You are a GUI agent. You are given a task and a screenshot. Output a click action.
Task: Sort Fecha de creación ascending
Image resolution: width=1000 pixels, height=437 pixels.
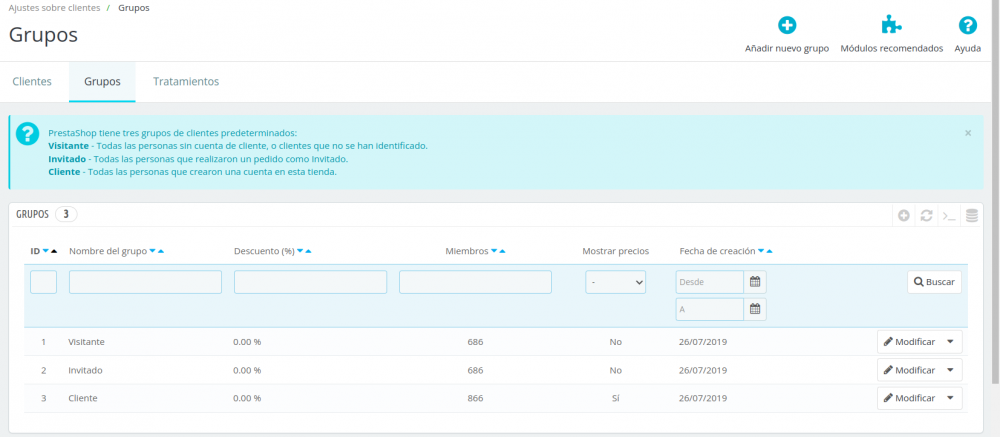click(x=770, y=251)
